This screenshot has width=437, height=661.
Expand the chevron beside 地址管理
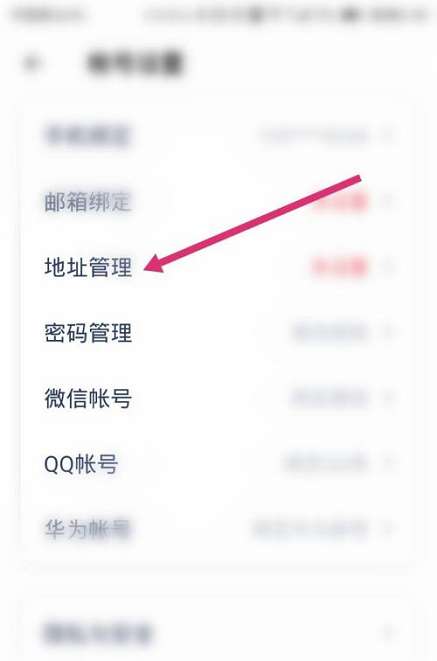(x=388, y=267)
